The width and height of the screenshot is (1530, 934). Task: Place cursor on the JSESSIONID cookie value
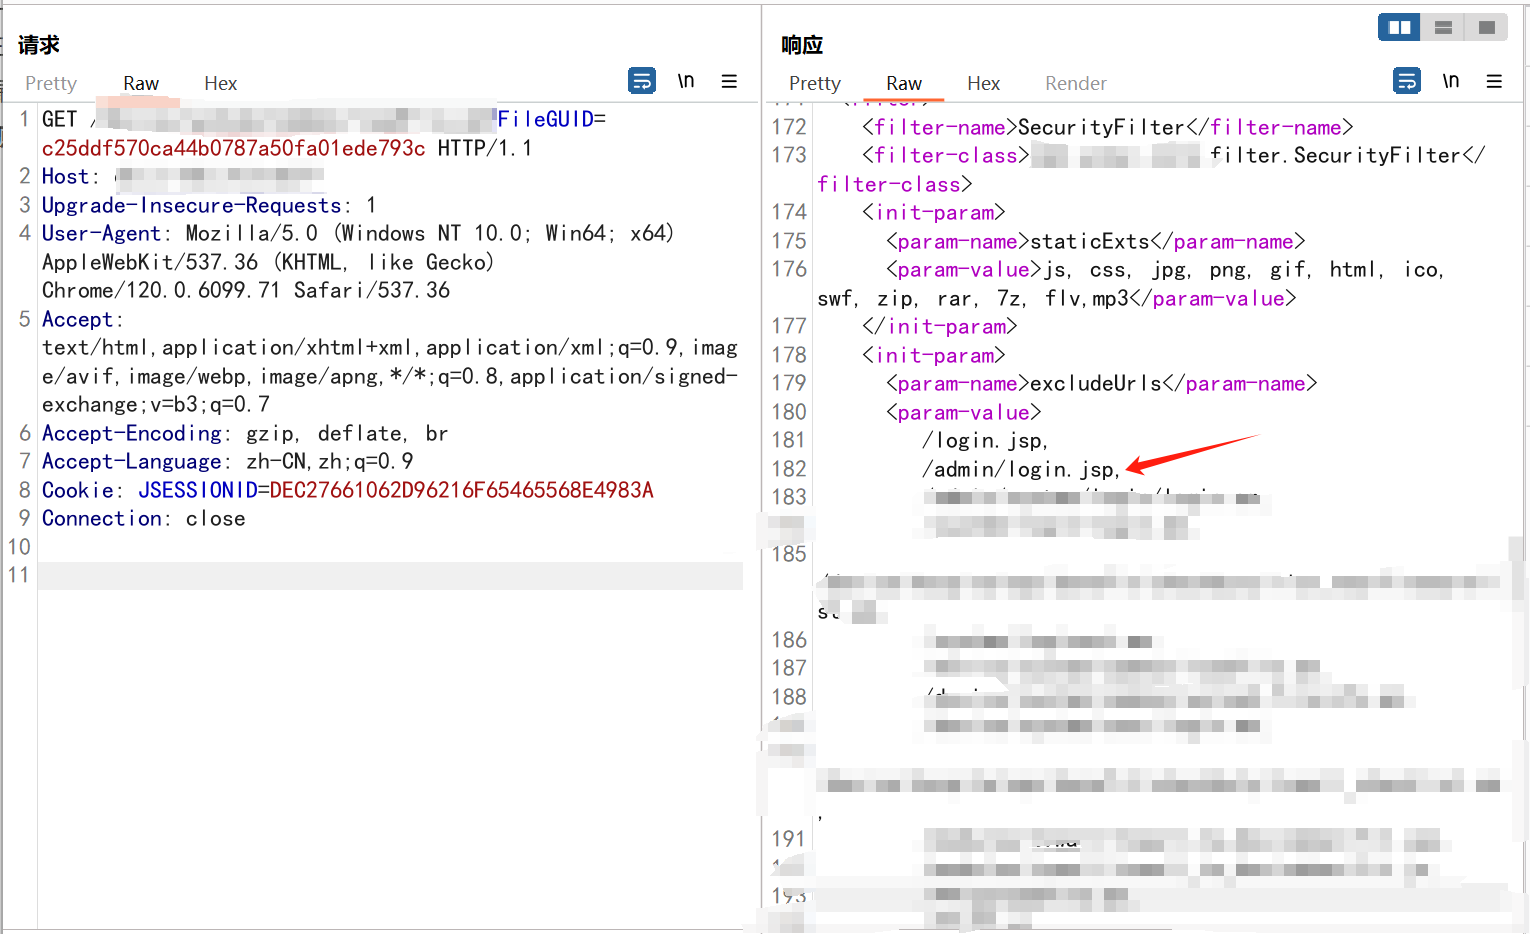[461, 491]
